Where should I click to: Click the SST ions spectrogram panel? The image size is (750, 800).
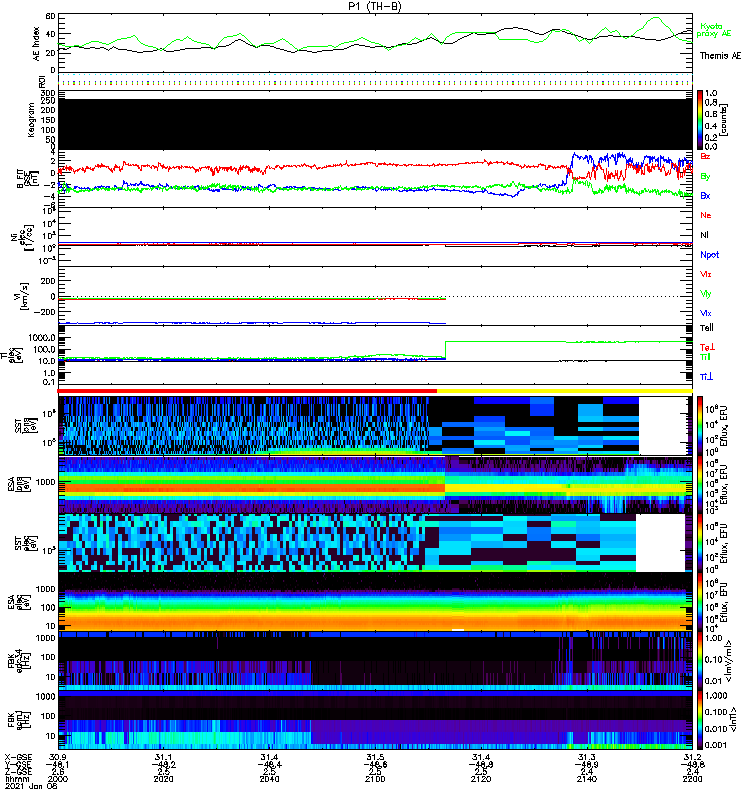point(376,426)
